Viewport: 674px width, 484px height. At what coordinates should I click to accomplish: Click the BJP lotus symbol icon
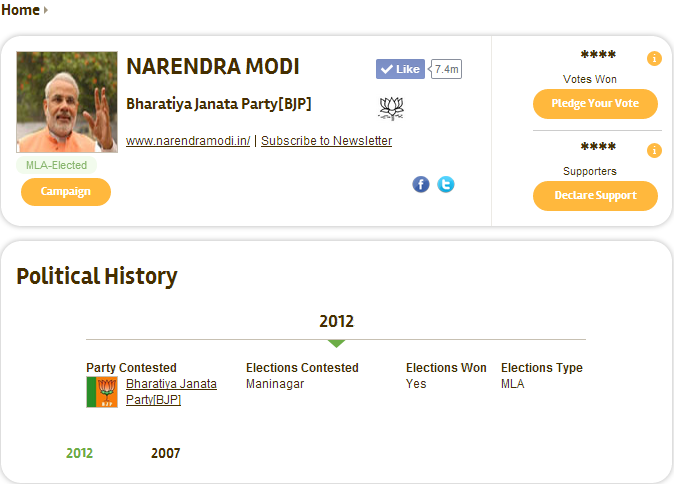pyautogui.click(x=391, y=108)
